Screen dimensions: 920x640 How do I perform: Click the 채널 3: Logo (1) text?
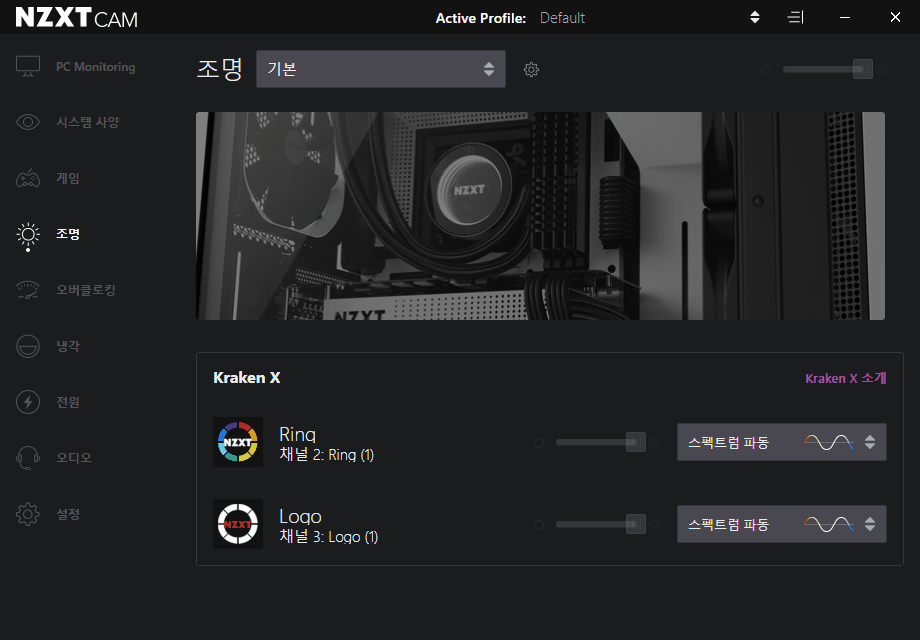[329, 537]
